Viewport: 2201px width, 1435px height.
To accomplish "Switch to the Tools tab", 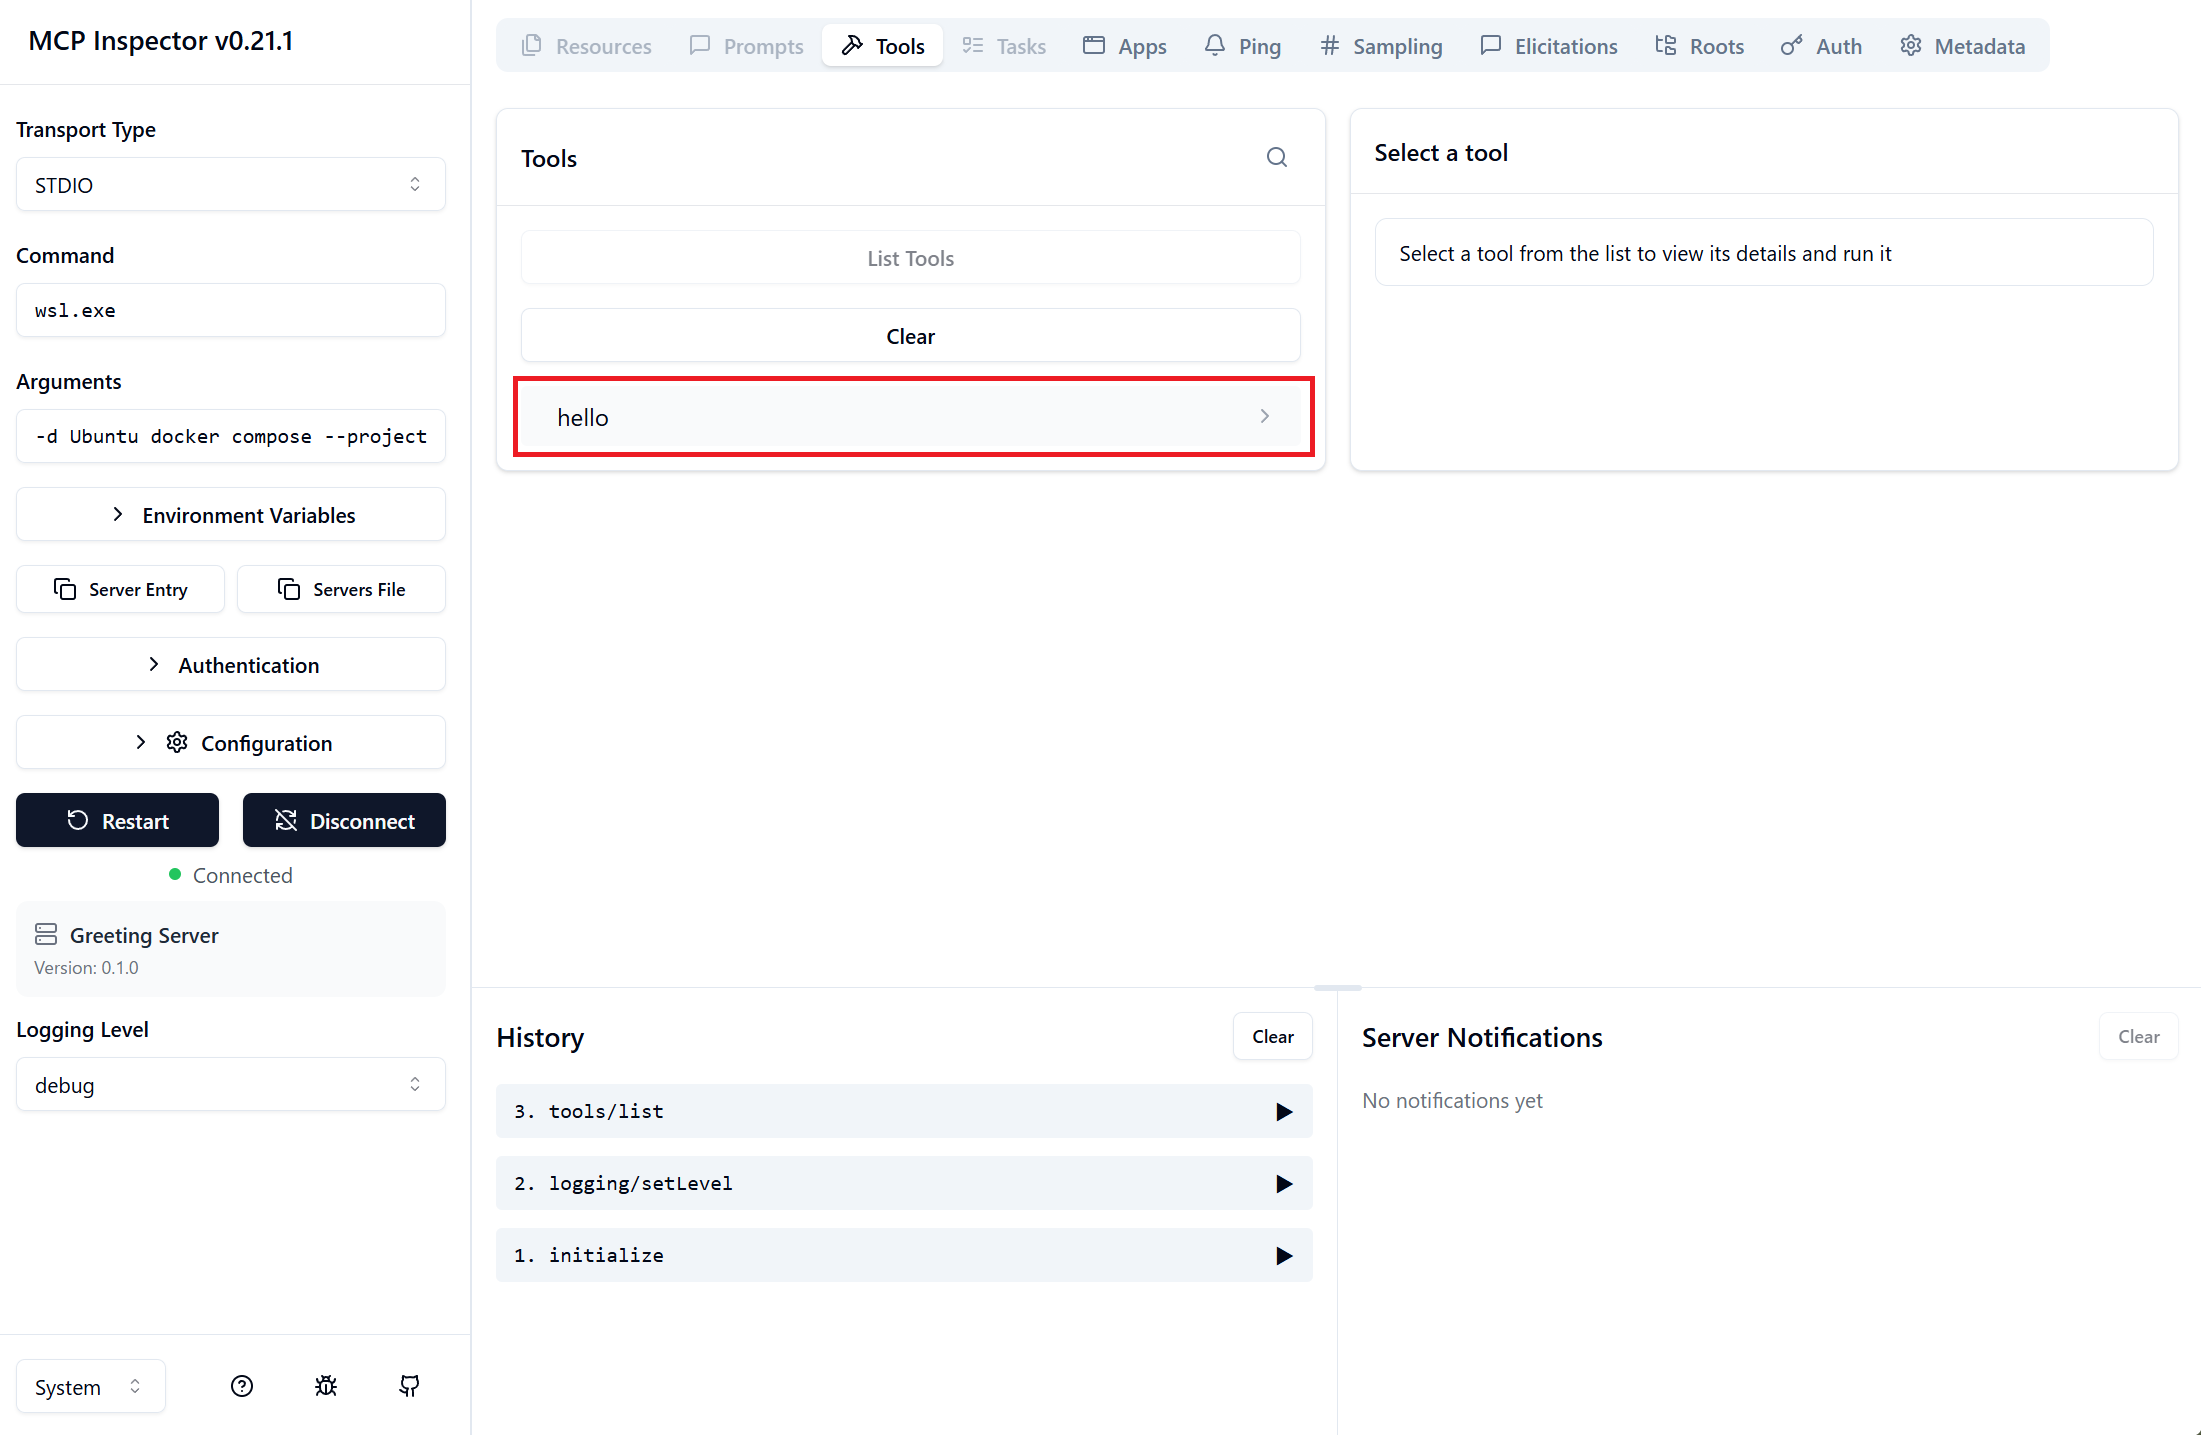I will (883, 46).
